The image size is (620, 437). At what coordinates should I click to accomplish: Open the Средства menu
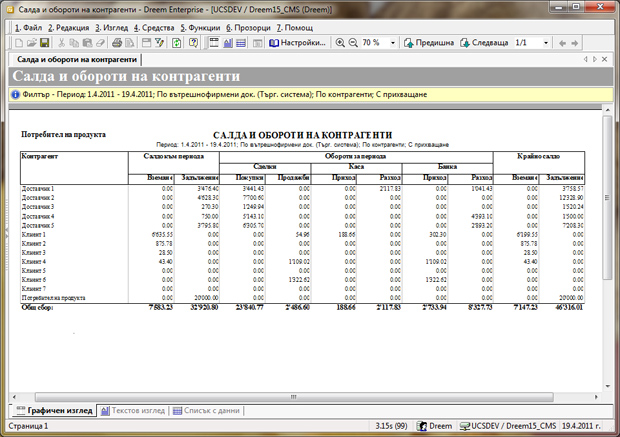click(154, 28)
